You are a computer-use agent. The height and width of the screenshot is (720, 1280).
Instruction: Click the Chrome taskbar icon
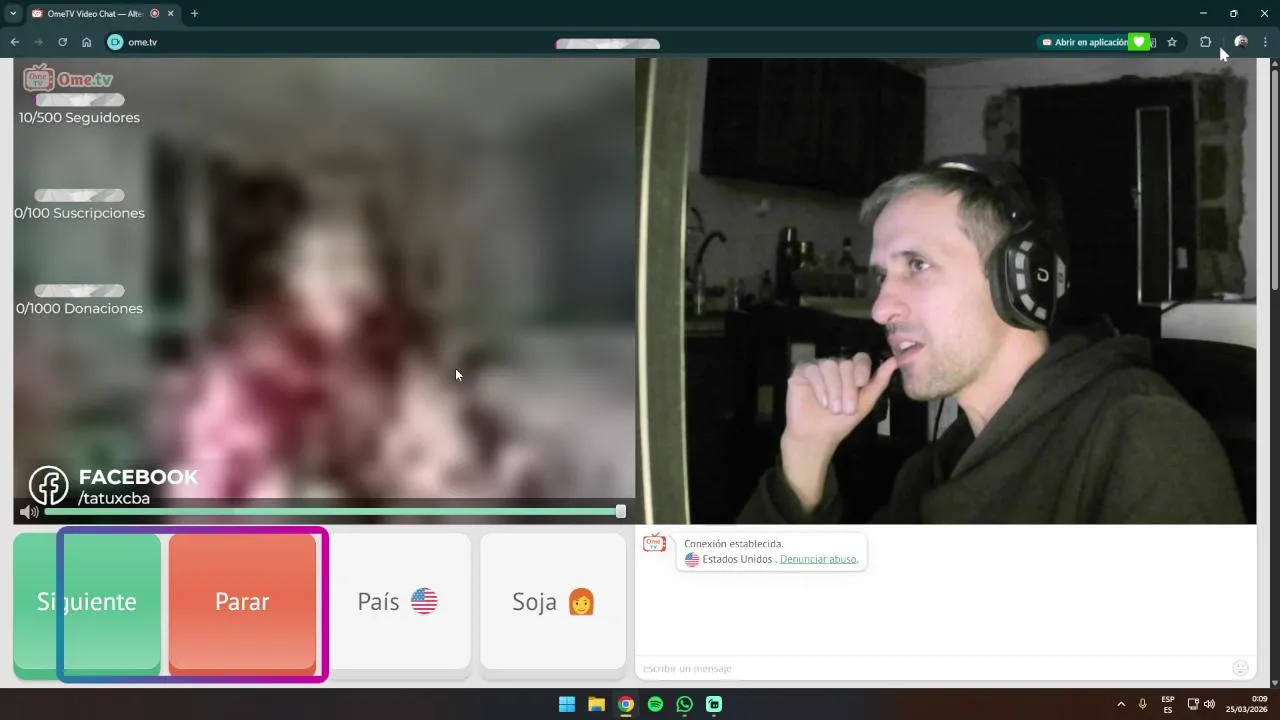[626, 704]
